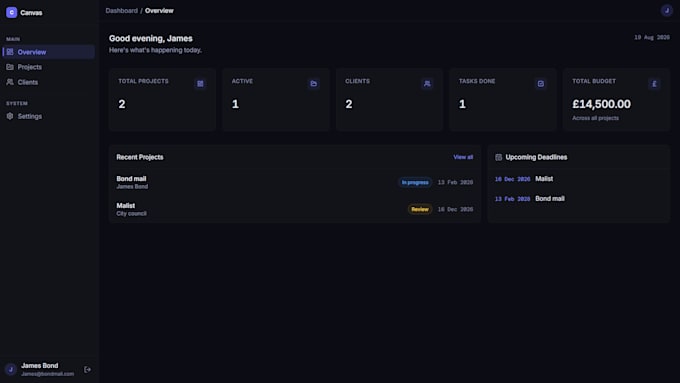Screen dimensions: 680x383
Task: Click the Active card folder icon
Action: pyautogui.click(x=314, y=84)
